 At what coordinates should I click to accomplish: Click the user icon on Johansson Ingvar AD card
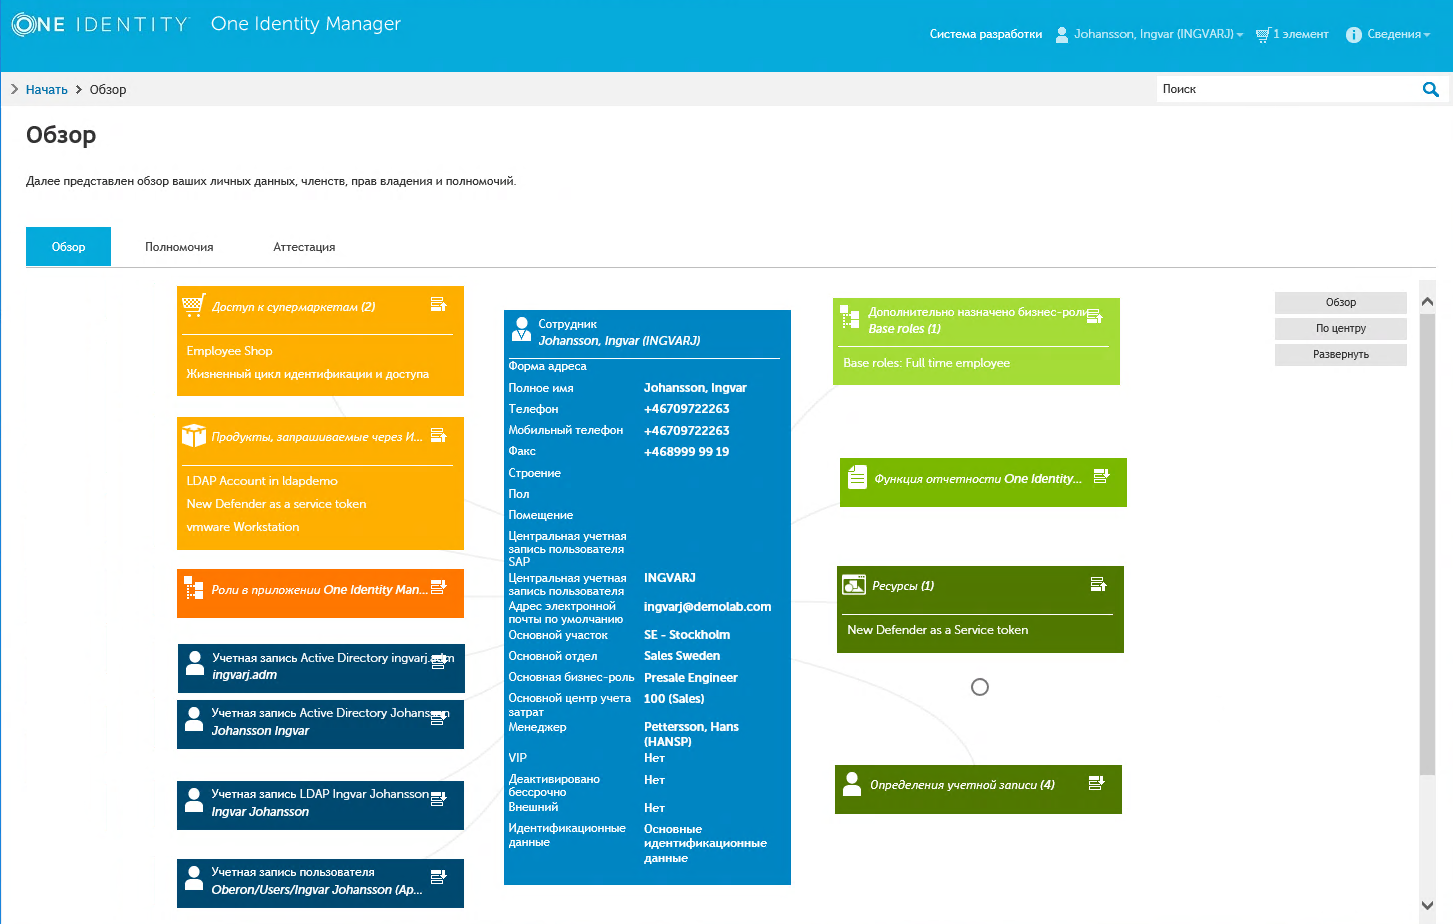195,720
